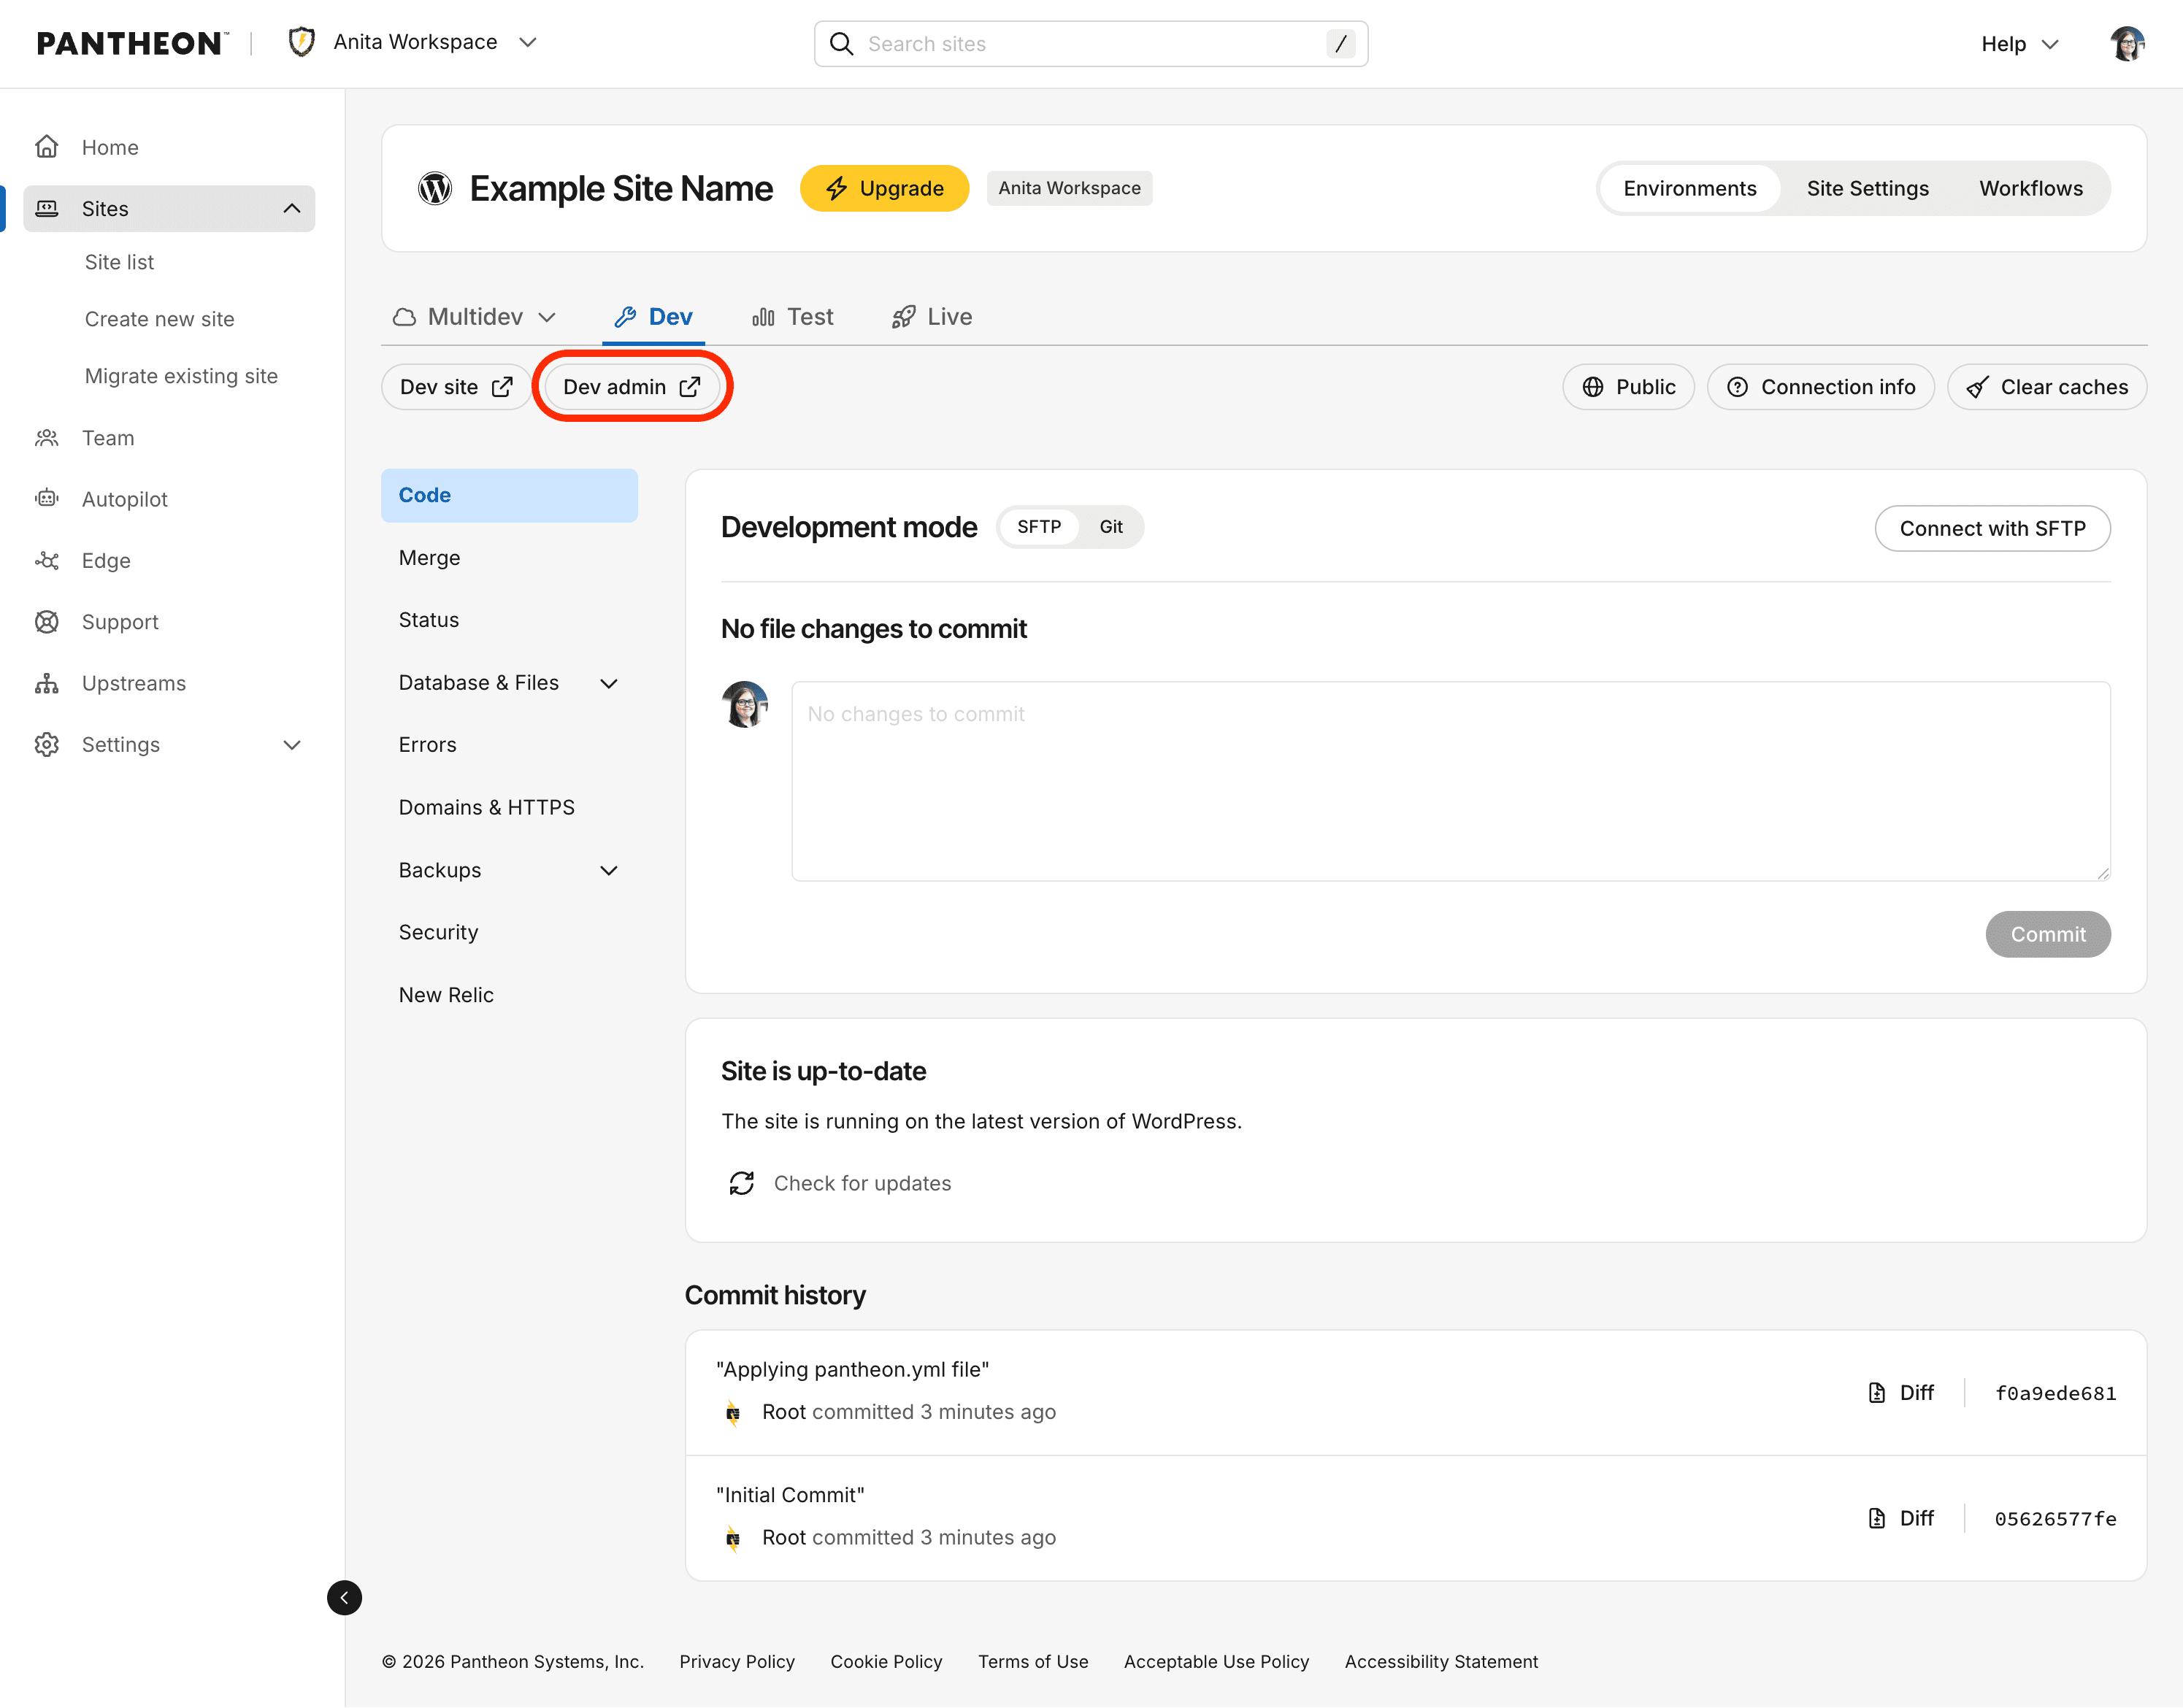Click the search magnifier icon
Viewport: 2183px width, 1708px height.
[x=841, y=44]
